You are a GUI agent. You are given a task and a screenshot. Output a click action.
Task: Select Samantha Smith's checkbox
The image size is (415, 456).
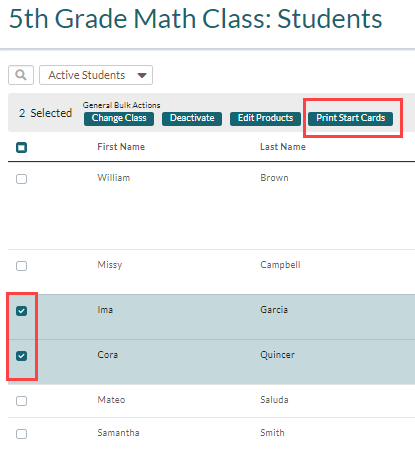tap(22, 434)
